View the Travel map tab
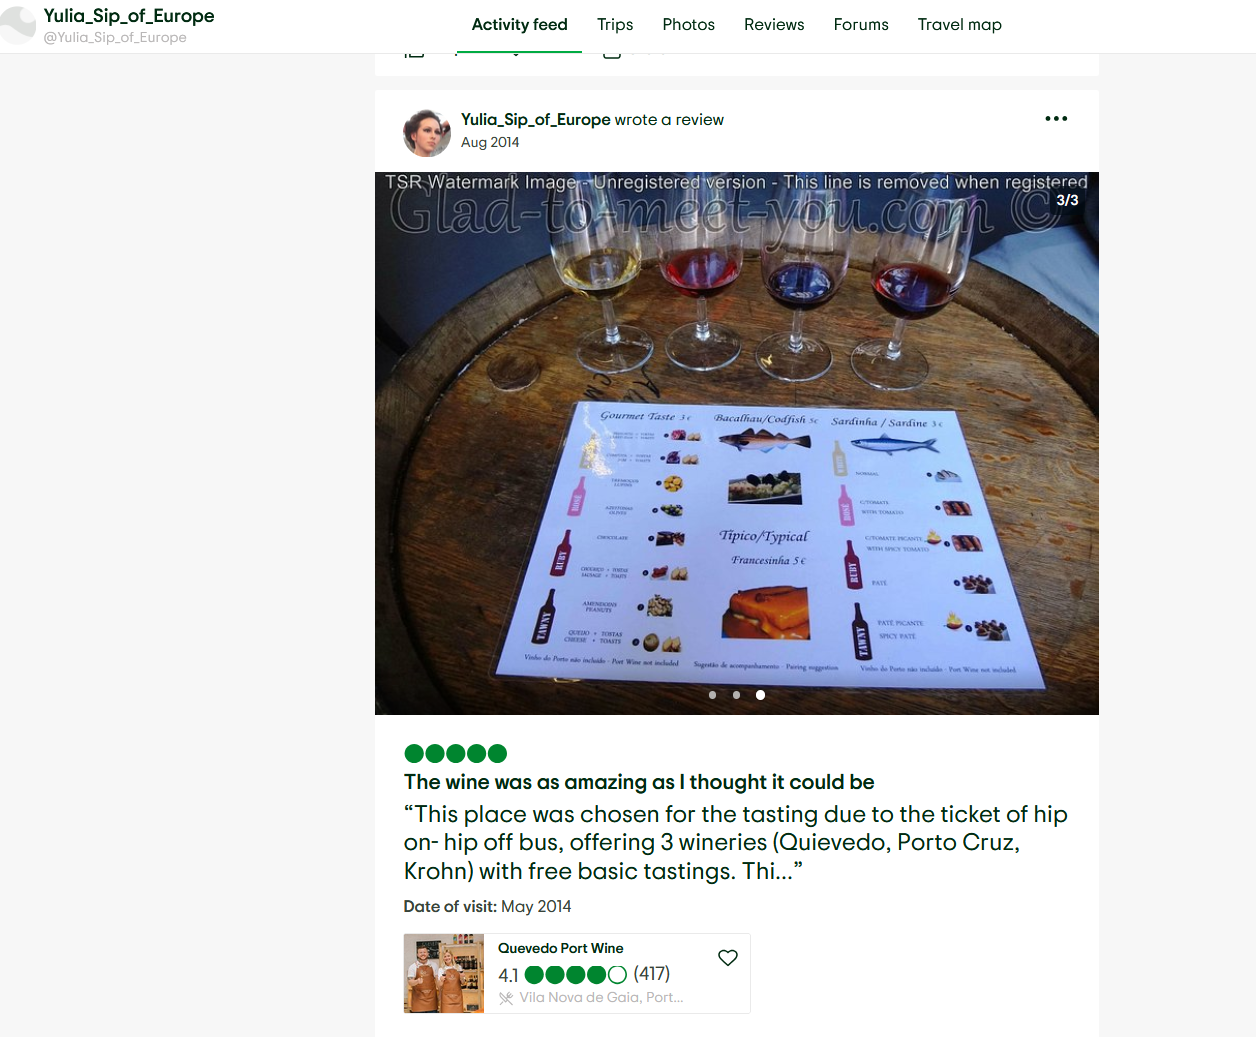Image resolution: width=1256 pixels, height=1037 pixels. (959, 25)
